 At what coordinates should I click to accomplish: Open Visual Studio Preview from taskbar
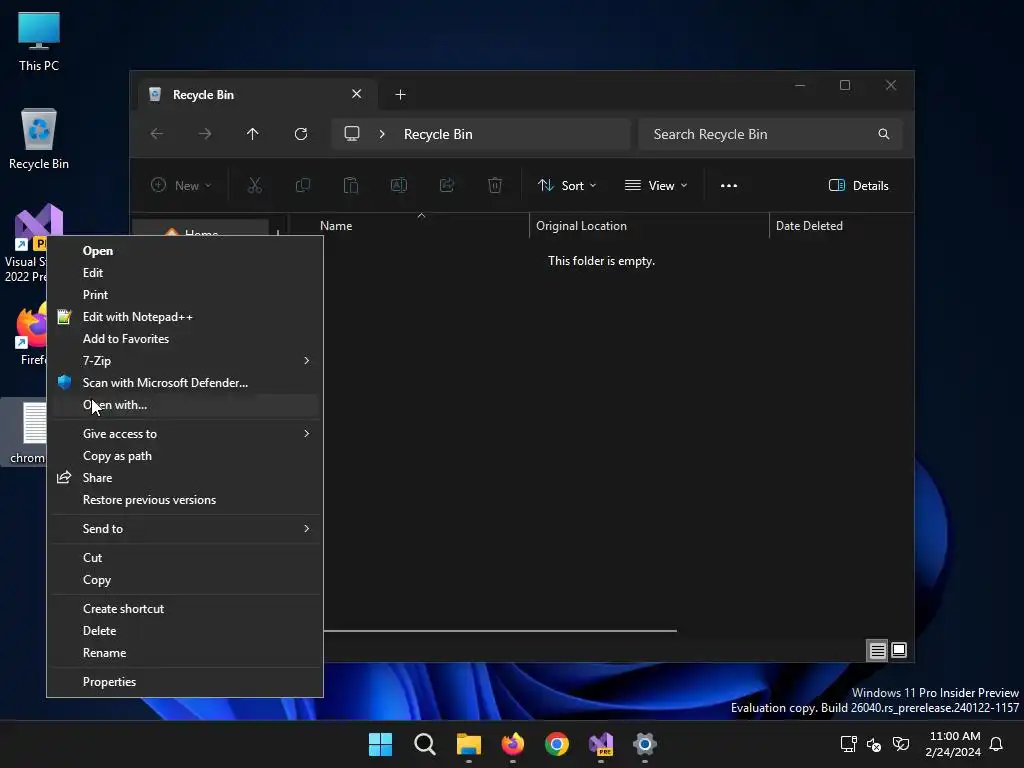(601, 744)
